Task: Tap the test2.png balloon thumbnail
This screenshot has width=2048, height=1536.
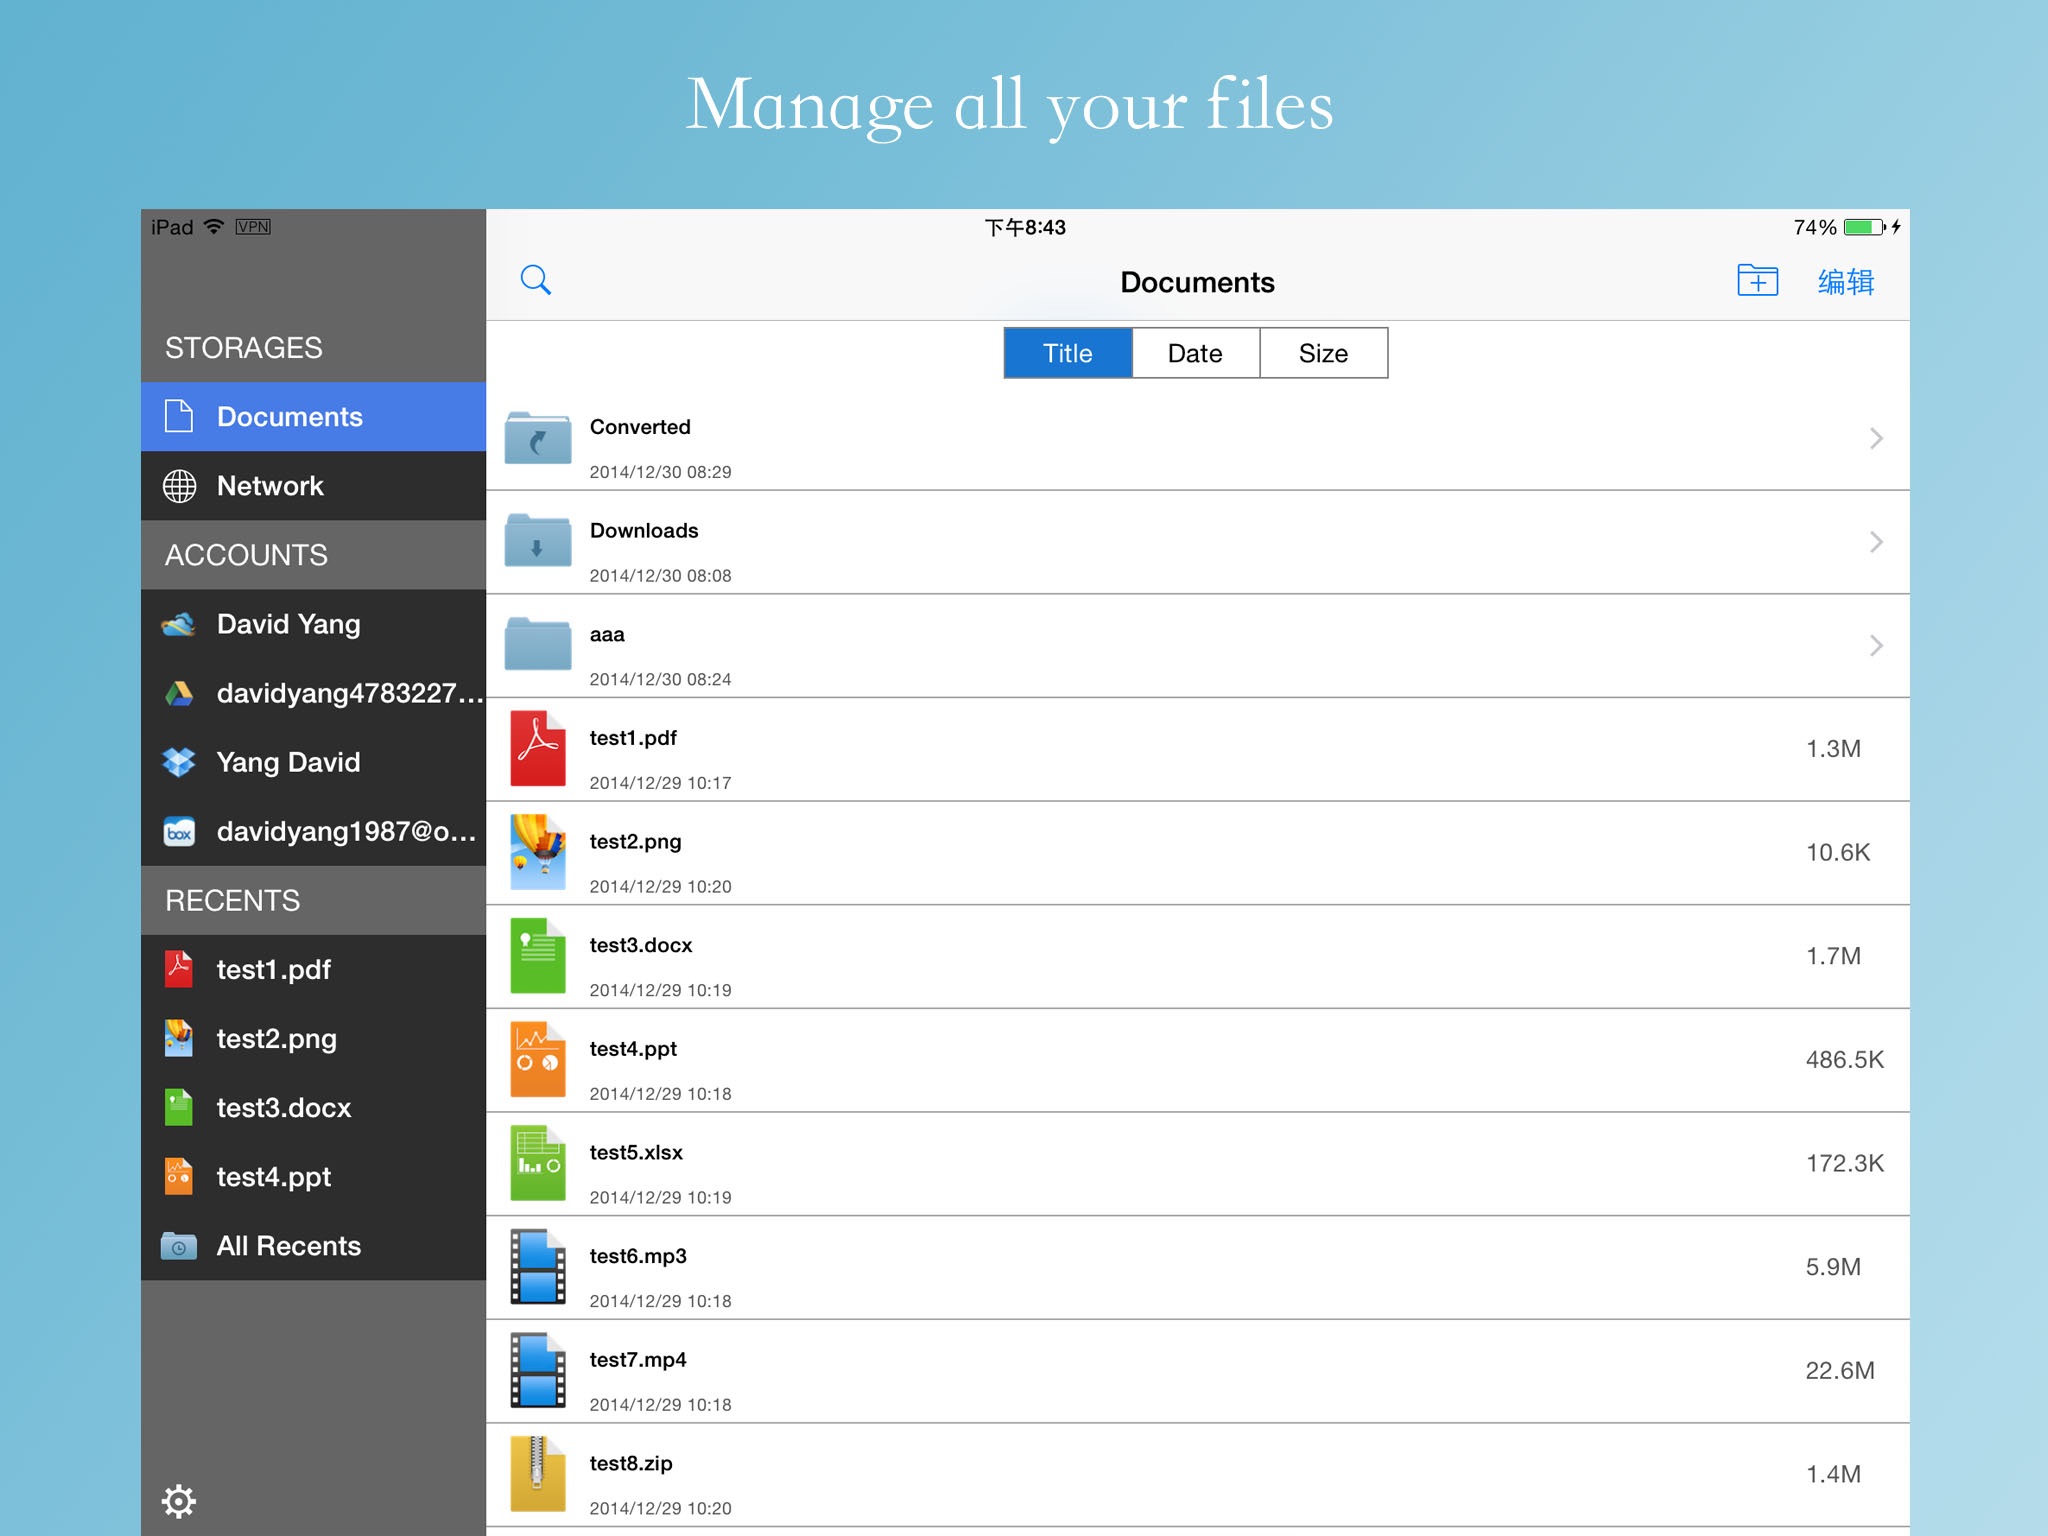Action: pyautogui.click(x=538, y=852)
